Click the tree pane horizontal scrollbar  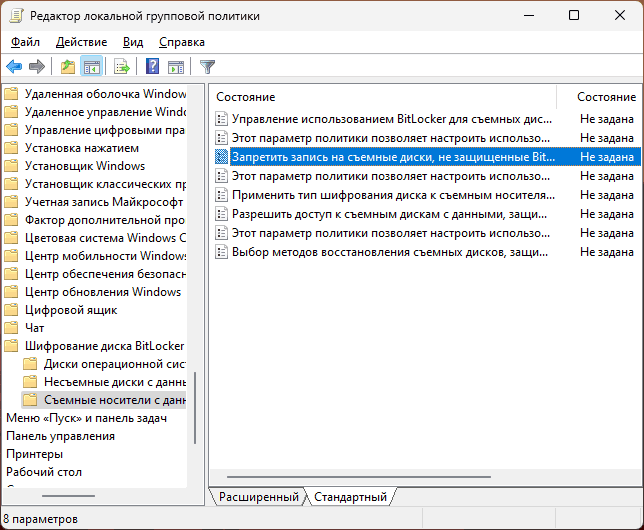pyautogui.click(x=68, y=496)
